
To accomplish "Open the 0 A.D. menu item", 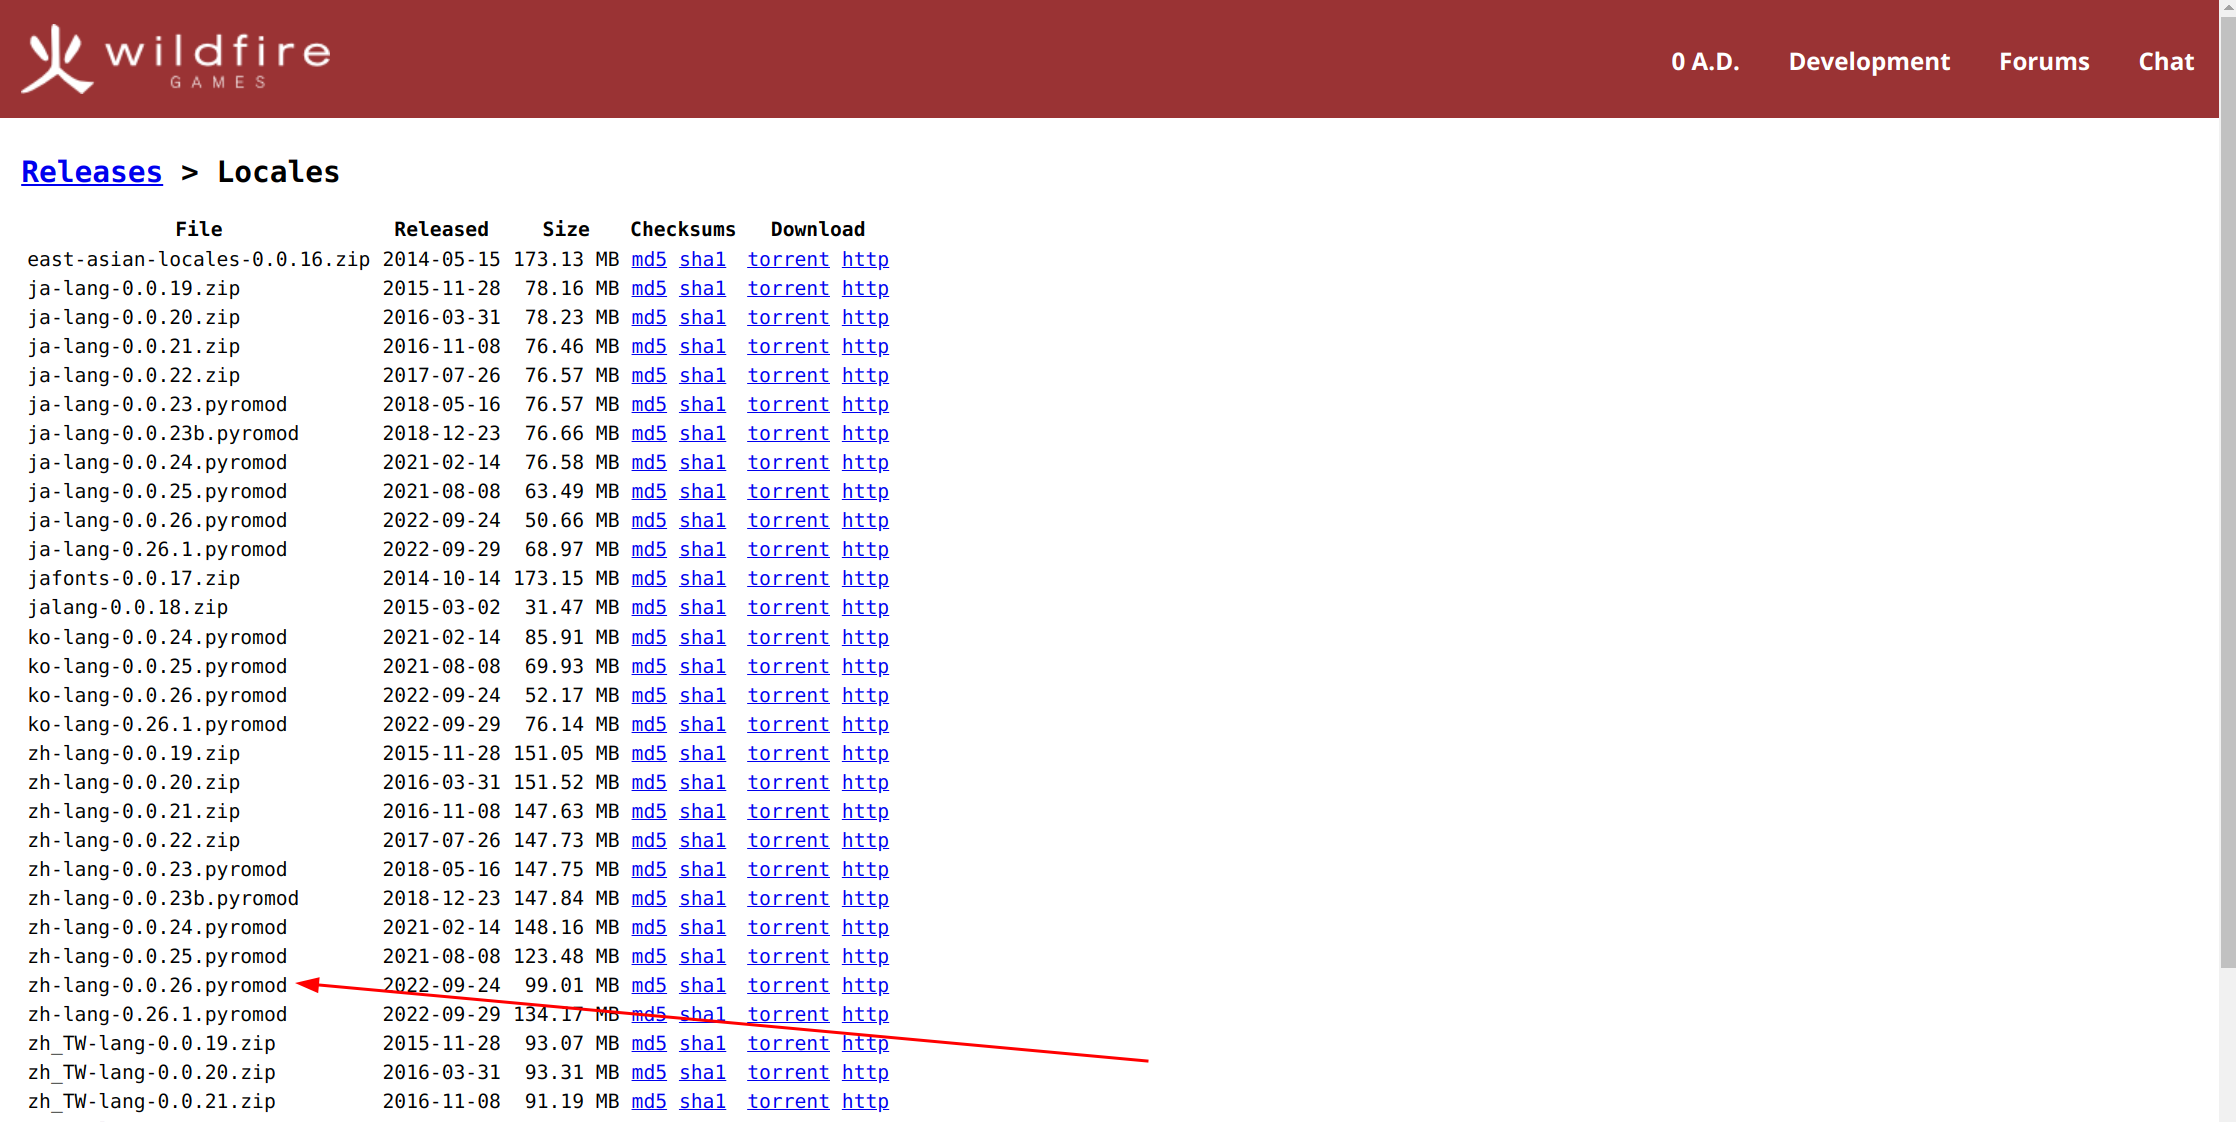I will (x=1705, y=61).
